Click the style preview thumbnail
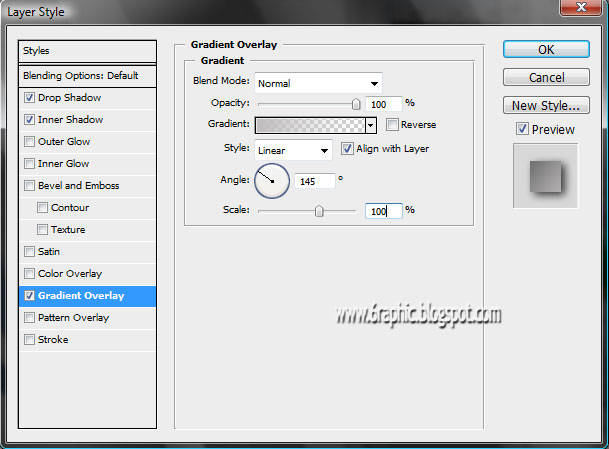 [x=546, y=176]
